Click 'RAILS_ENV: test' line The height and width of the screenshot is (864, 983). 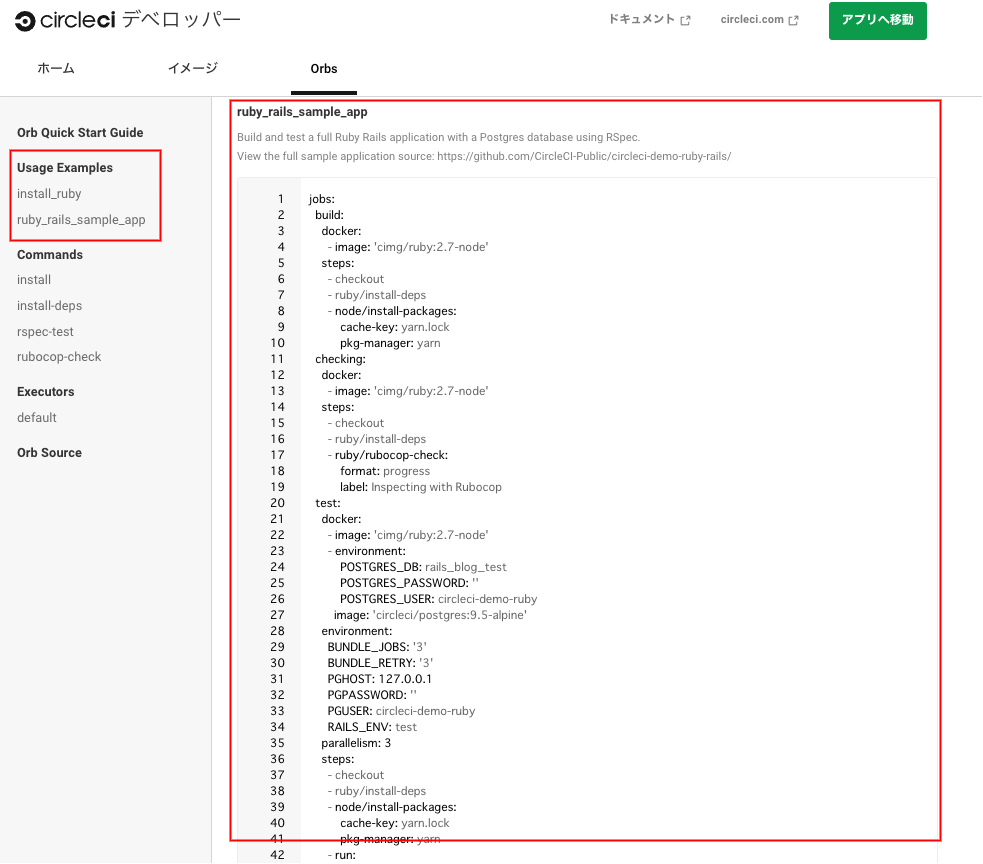[x=372, y=727]
